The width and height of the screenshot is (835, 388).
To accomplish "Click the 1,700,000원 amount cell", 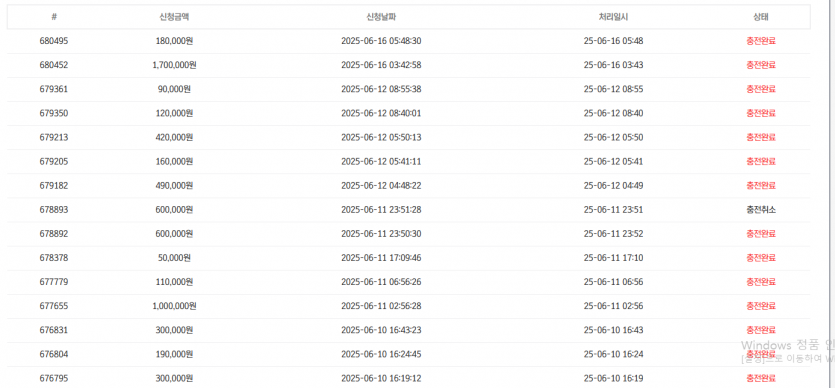I will 174,65.
